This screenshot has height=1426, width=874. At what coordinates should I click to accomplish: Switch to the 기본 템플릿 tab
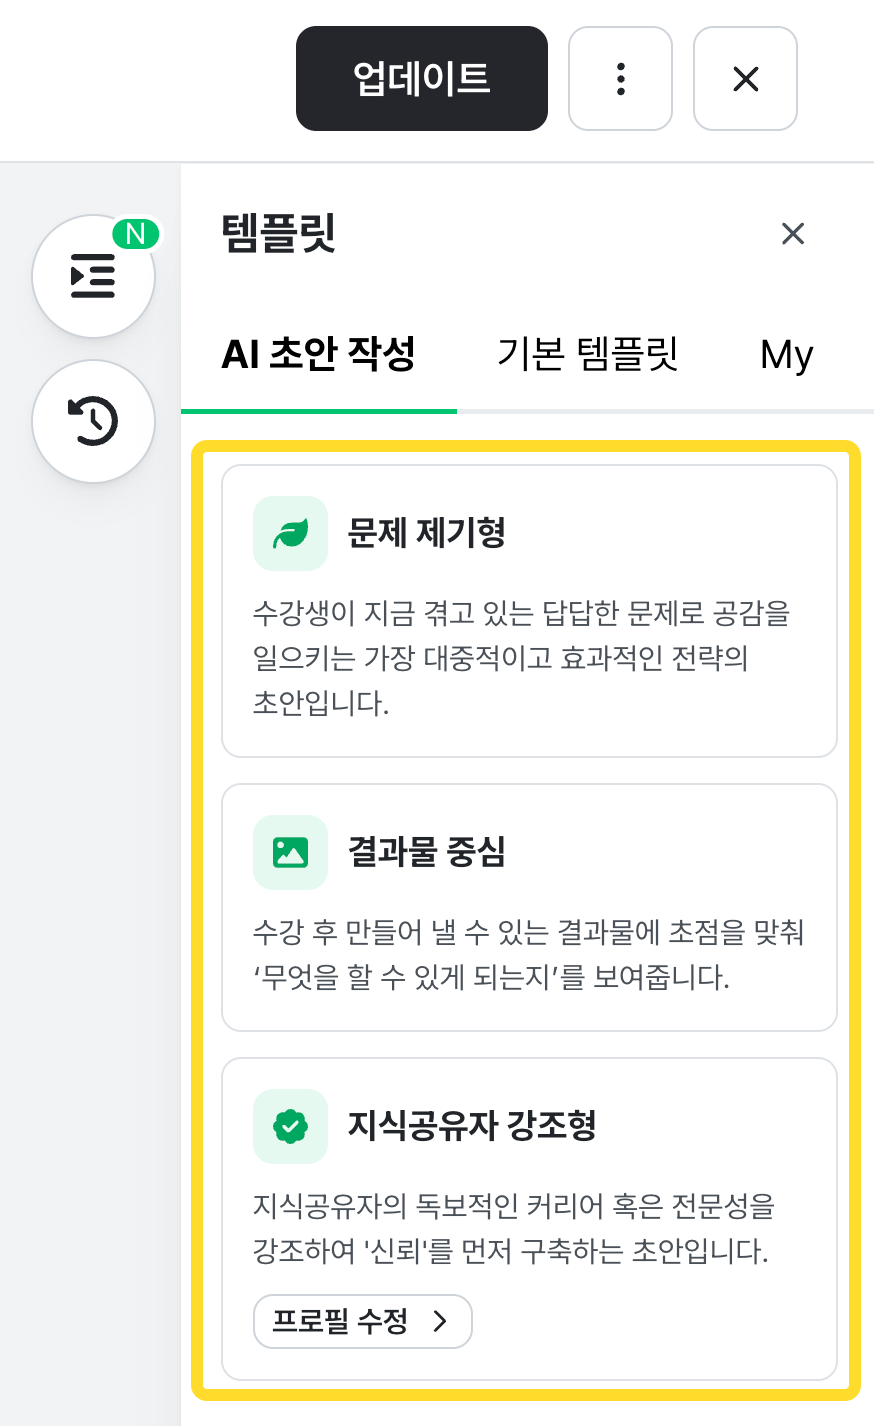coord(588,354)
